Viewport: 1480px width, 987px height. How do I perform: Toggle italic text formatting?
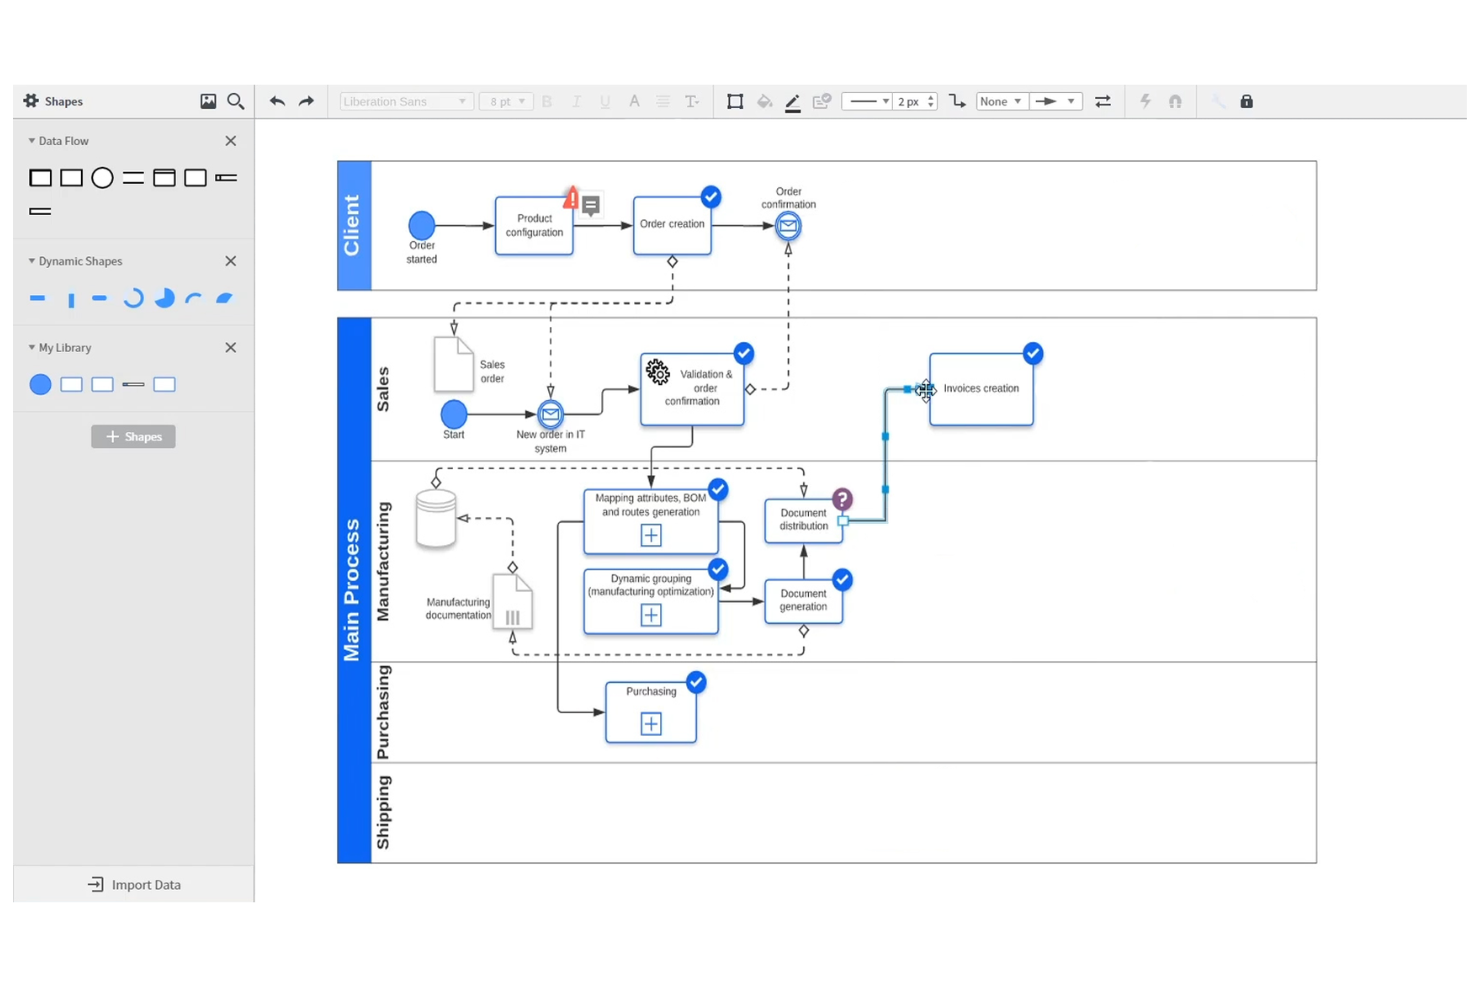tap(576, 101)
